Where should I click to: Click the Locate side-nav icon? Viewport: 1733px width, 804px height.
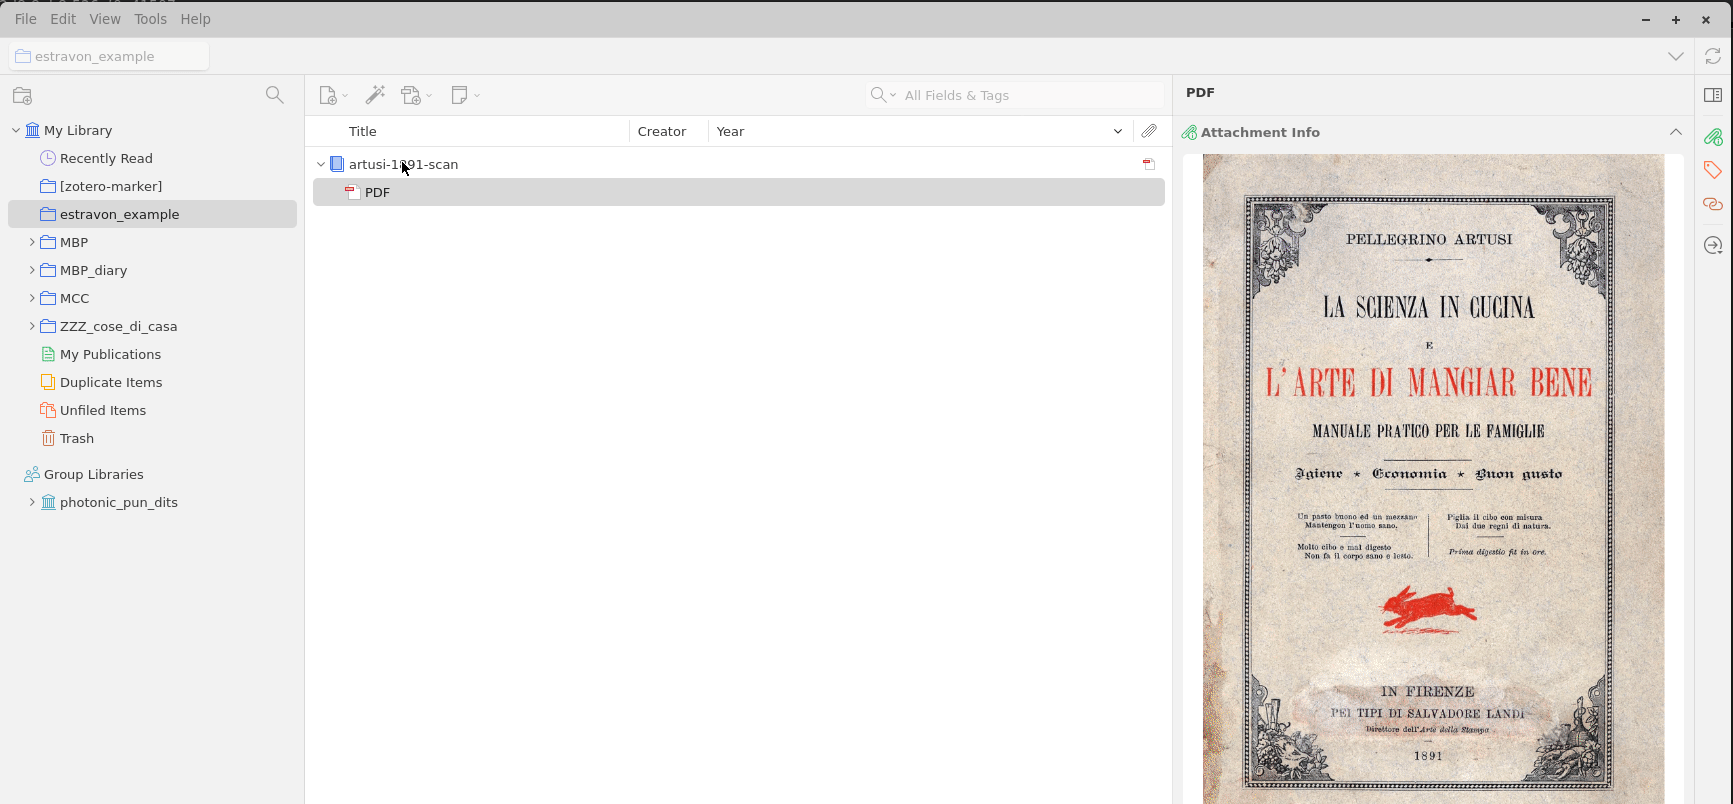click(x=1713, y=245)
